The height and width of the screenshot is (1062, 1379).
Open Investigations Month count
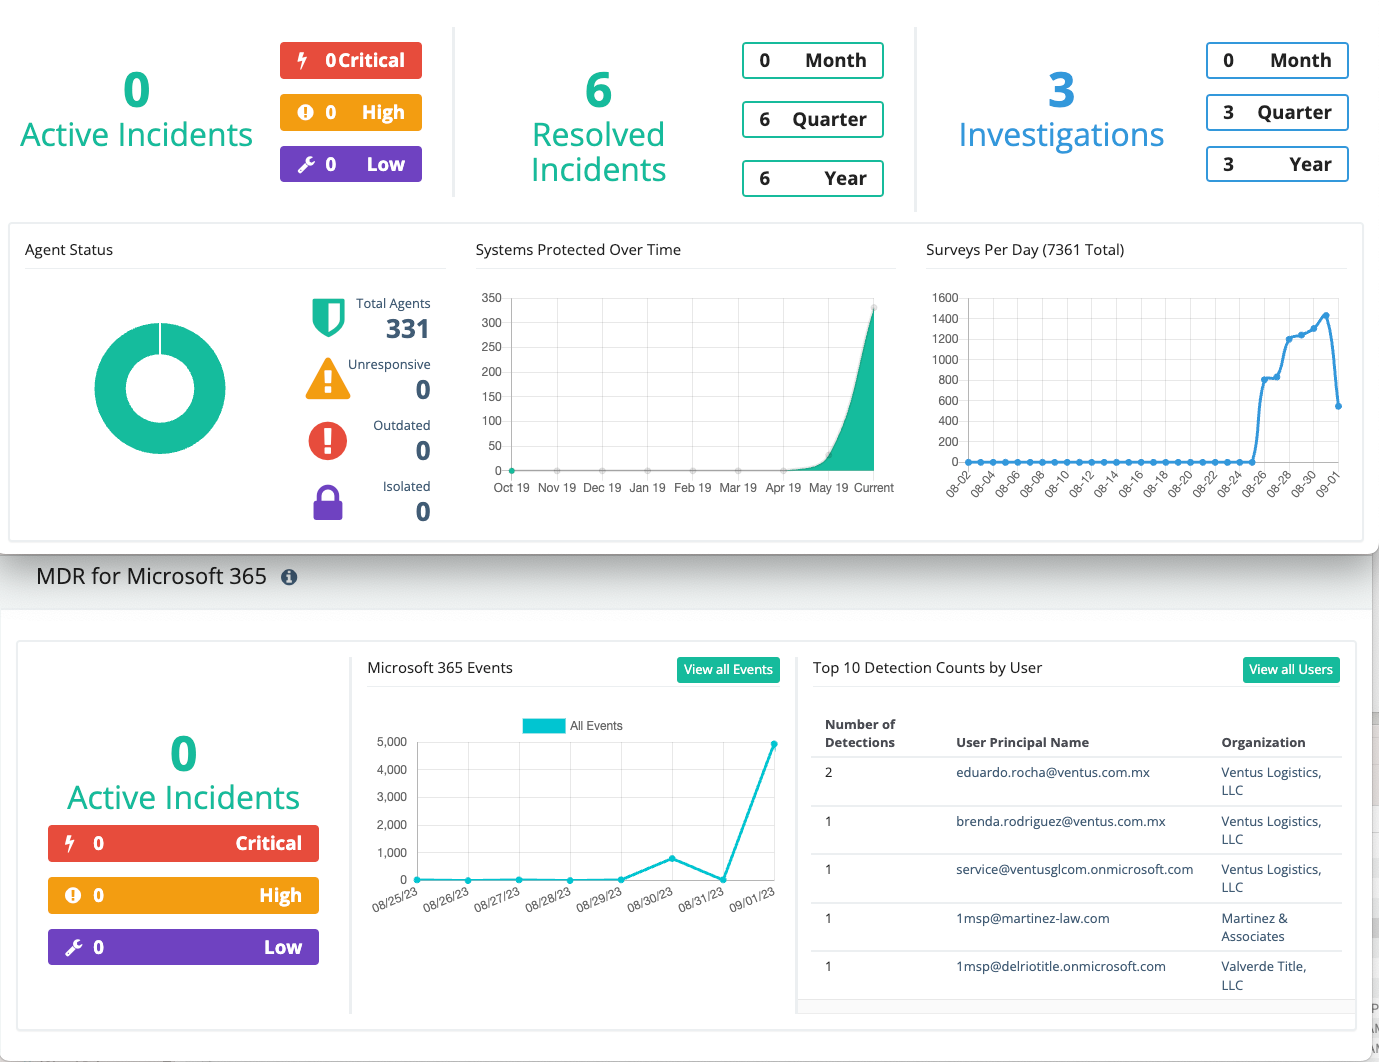coord(1277,60)
